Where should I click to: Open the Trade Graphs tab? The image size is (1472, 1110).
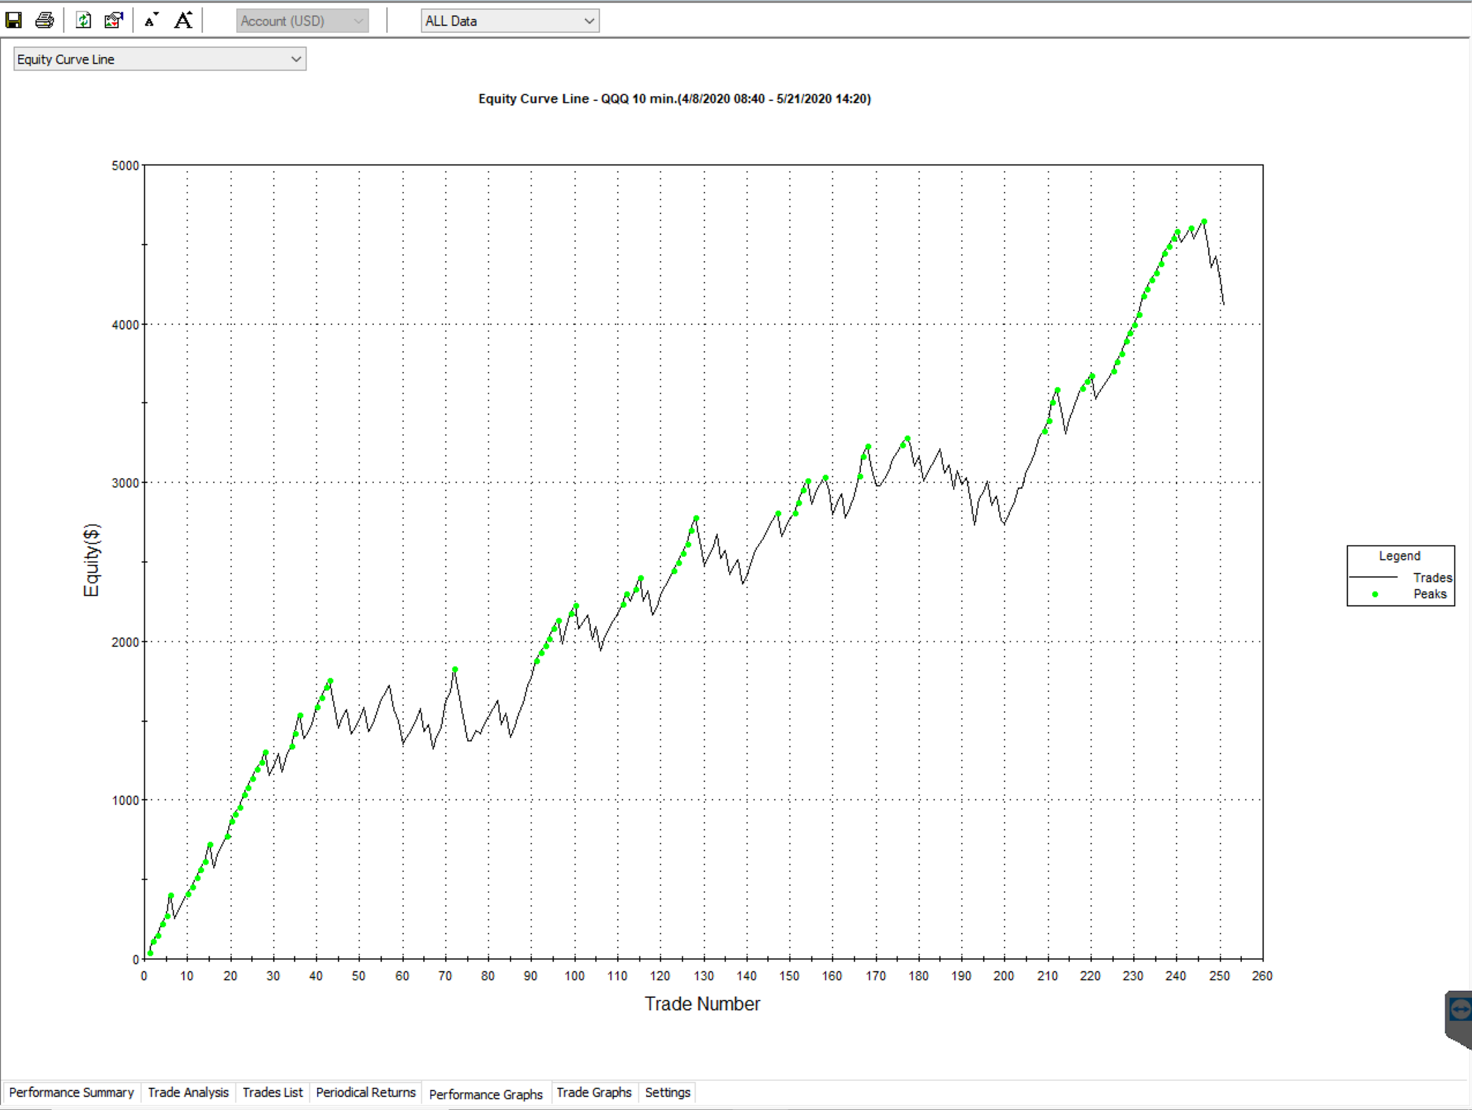(594, 1092)
